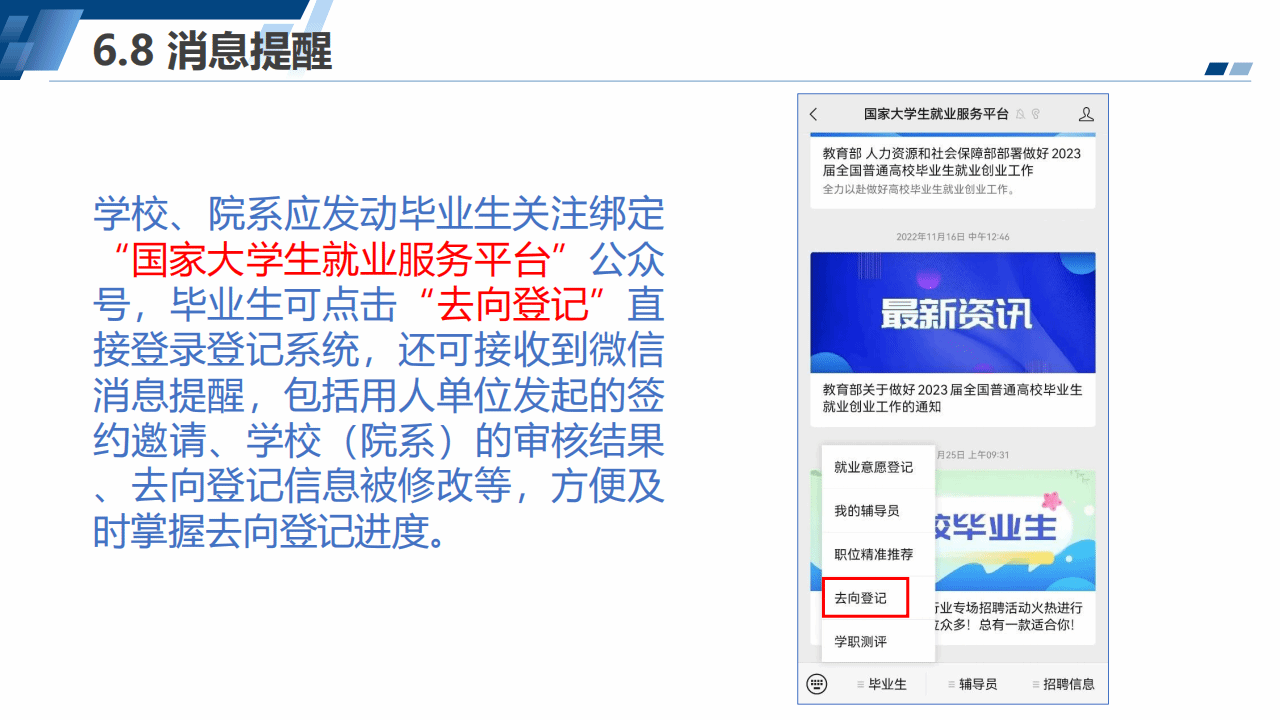Select 我的辅导员 in popup menu
This screenshot has width=1280, height=720.
878,511
